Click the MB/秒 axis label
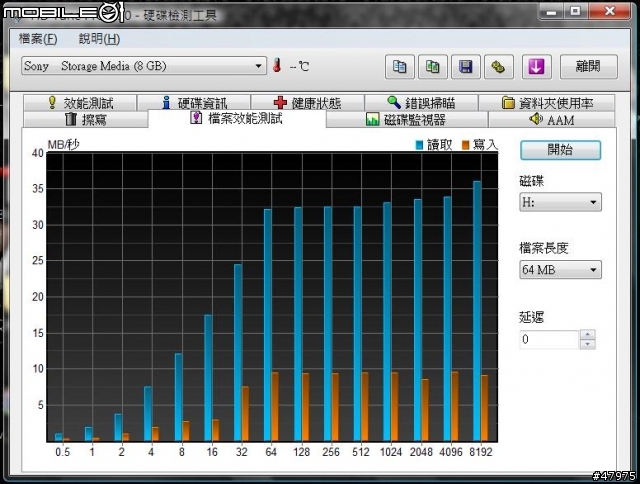The height and width of the screenshot is (484, 640). point(63,144)
